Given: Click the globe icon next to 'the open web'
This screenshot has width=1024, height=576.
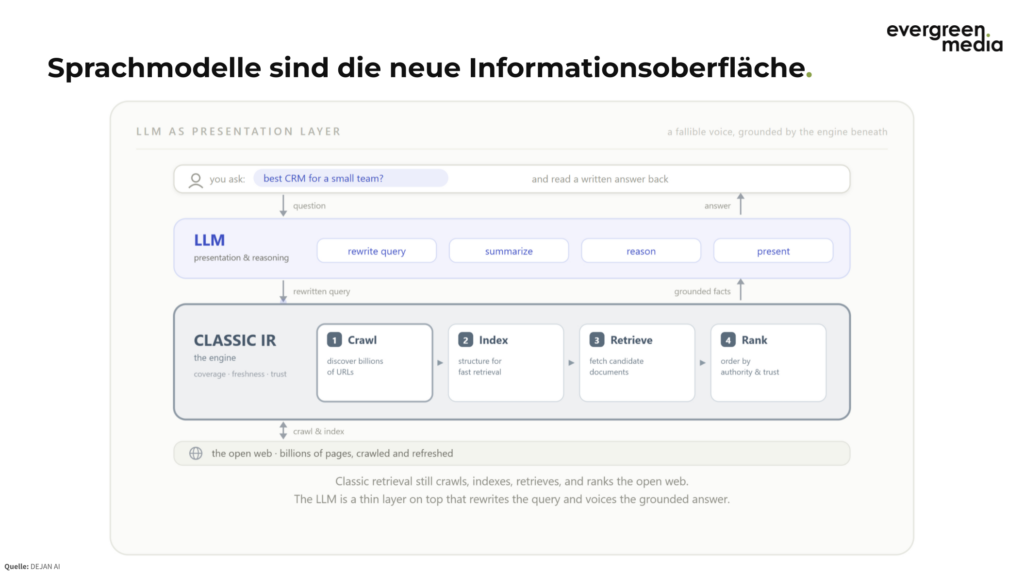Looking at the screenshot, I should tap(195, 453).
